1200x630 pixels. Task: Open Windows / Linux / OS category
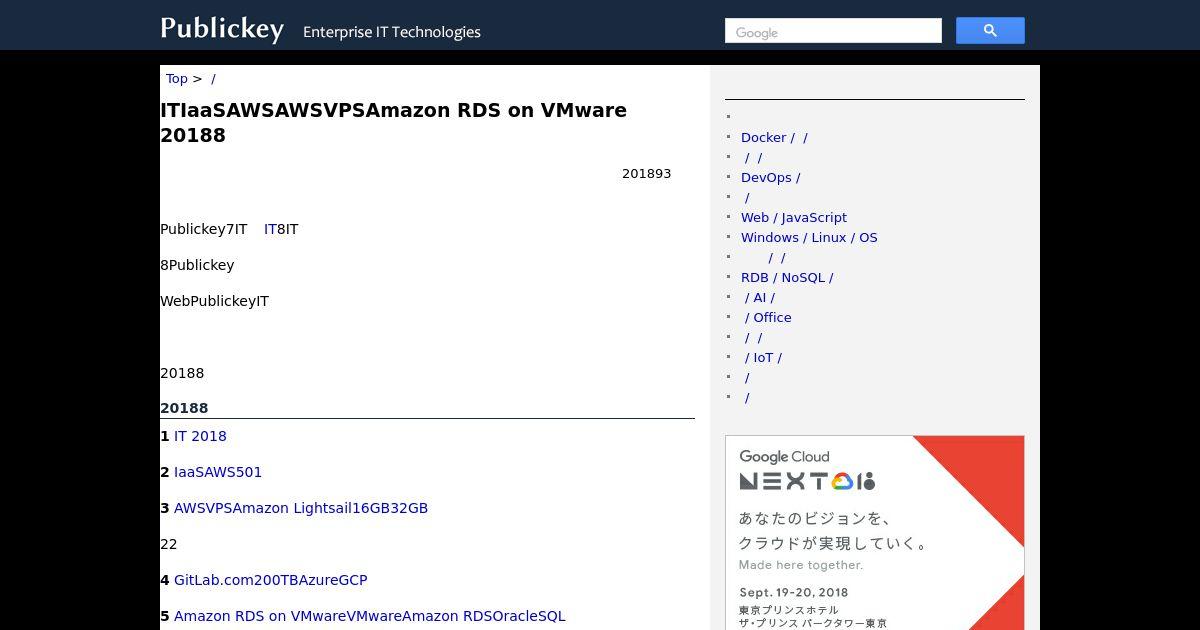coord(809,238)
